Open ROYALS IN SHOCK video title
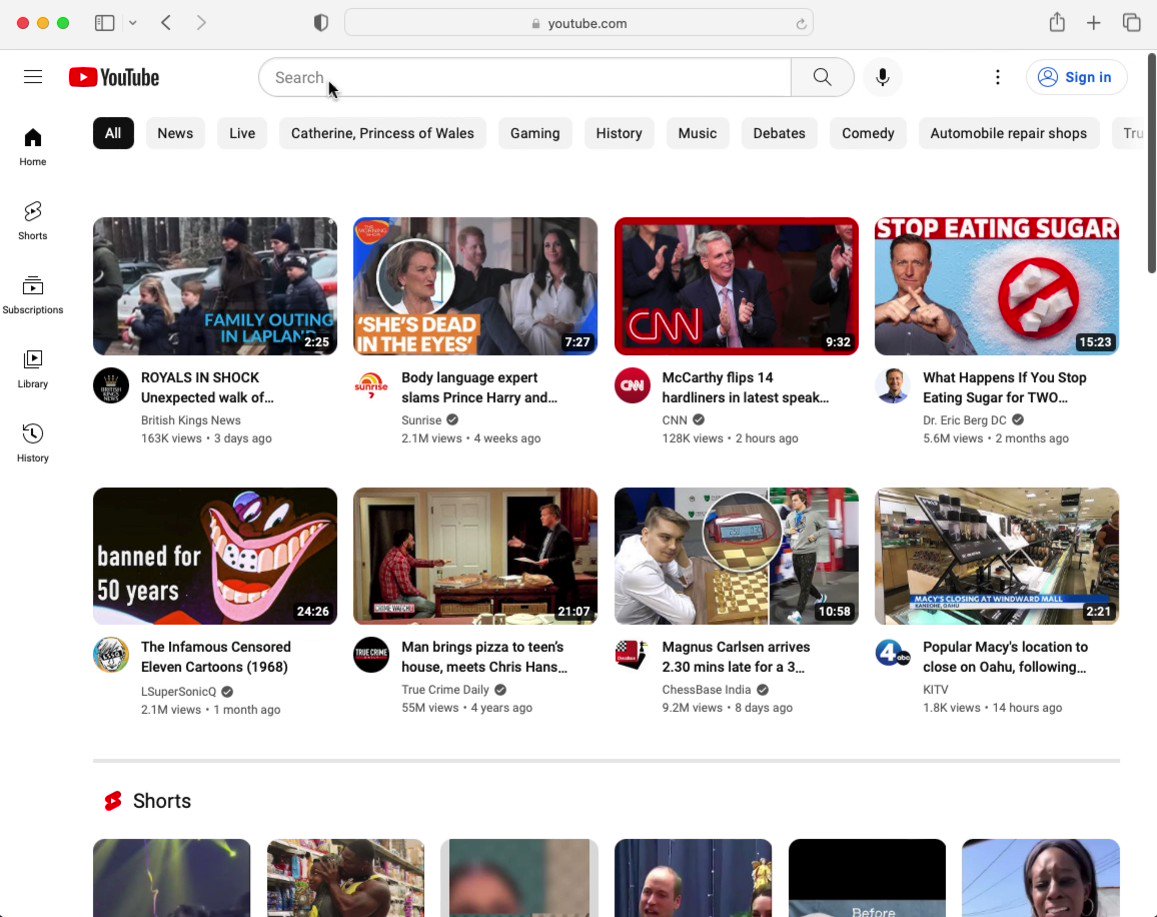 coord(207,387)
